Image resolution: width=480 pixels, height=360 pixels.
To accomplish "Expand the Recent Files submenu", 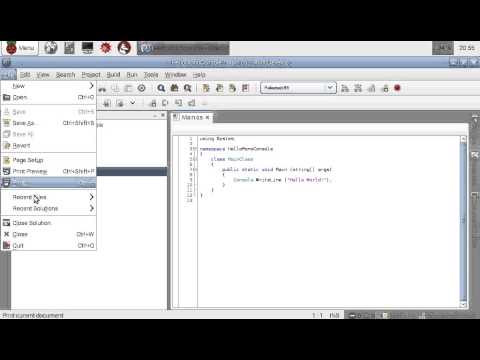I will tap(49, 197).
